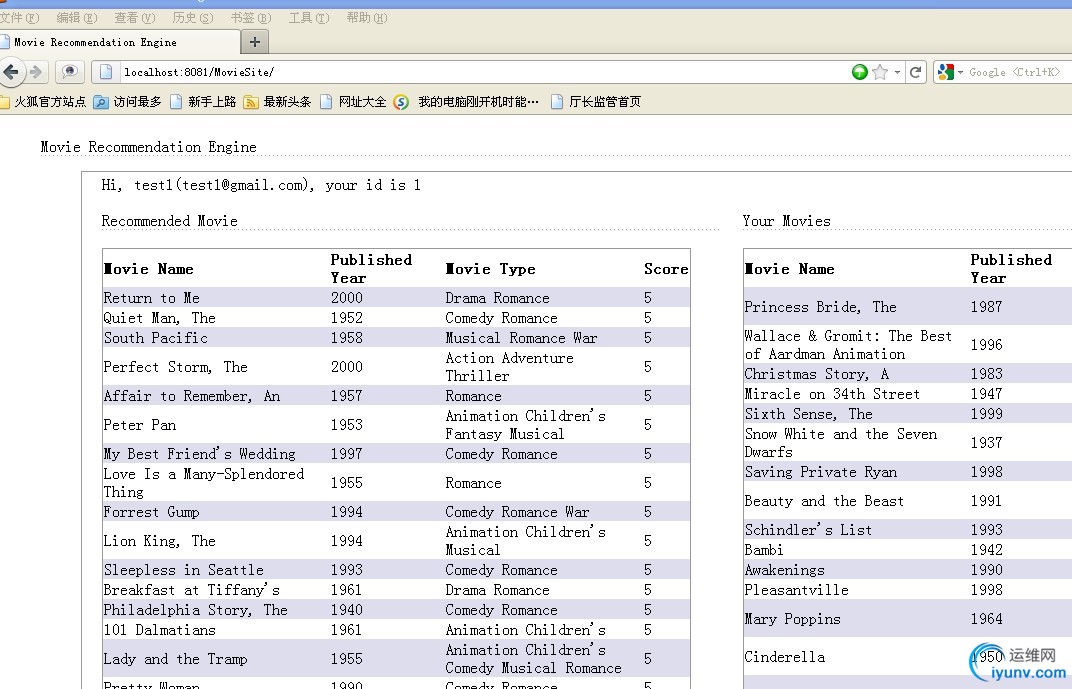Select the 'Perfect Storm, The' movie name
The image size is (1072, 689).
[176, 367]
